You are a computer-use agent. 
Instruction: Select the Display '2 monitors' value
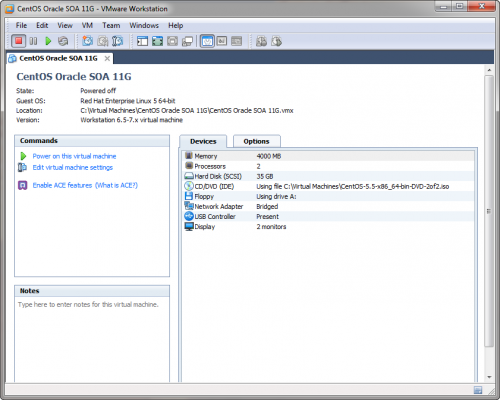[271, 227]
